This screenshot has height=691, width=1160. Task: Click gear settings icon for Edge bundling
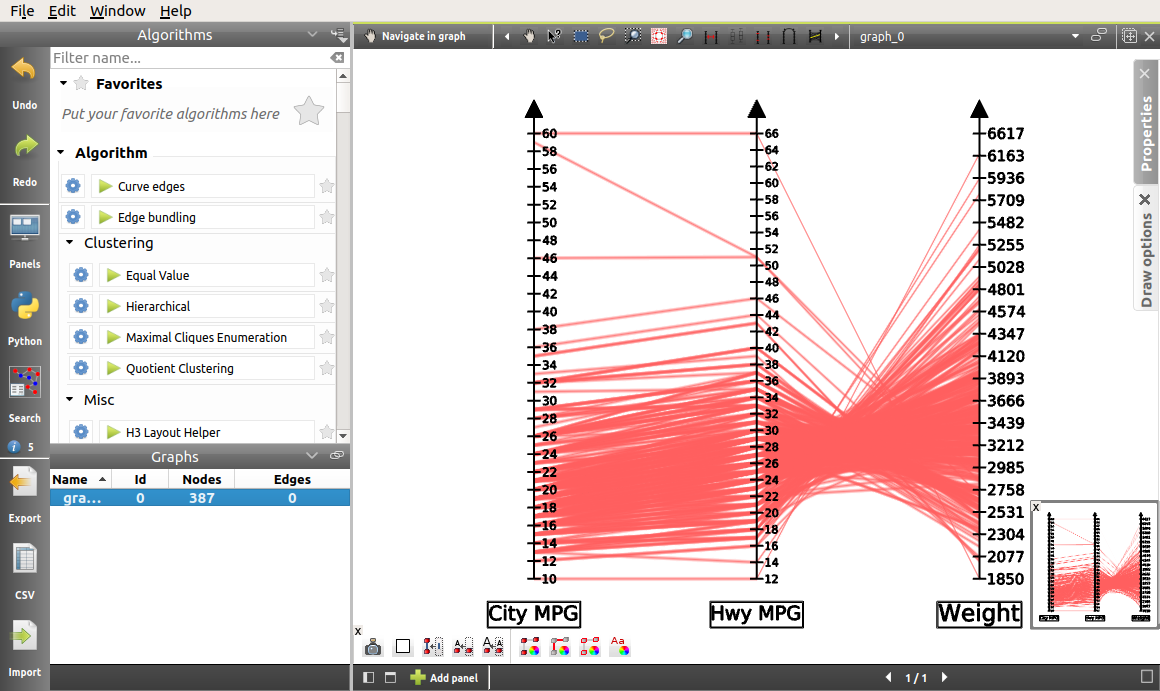coord(73,217)
